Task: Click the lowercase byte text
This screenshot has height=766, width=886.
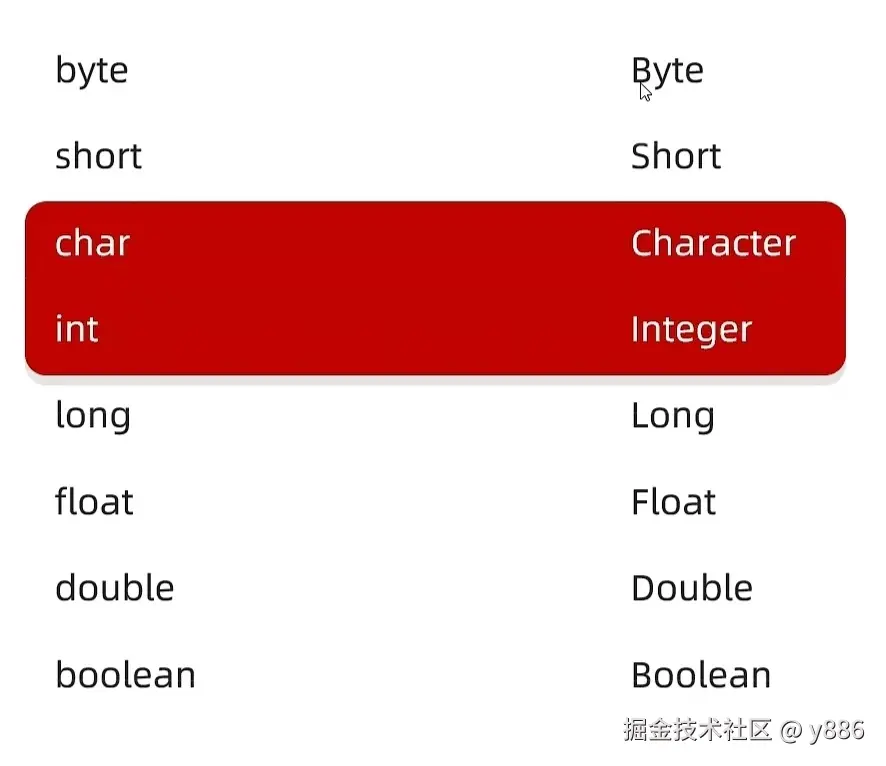Action: click(x=92, y=72)
